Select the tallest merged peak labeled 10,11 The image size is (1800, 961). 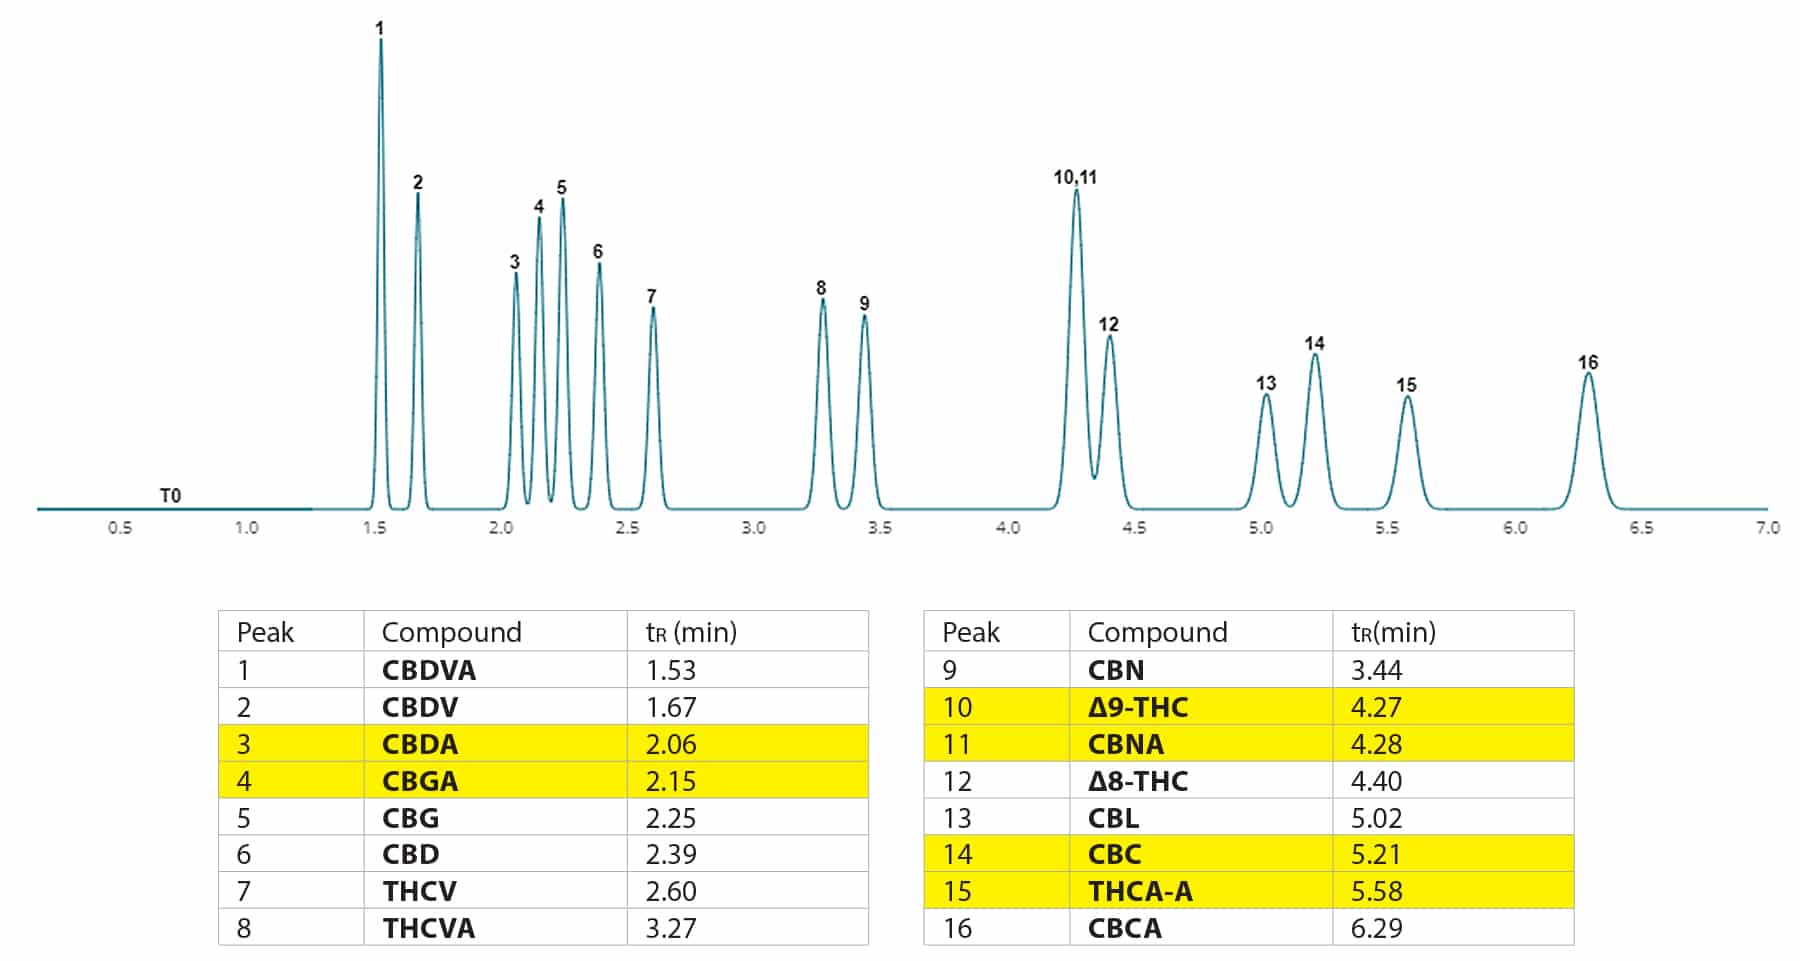tap(1075, 195)
